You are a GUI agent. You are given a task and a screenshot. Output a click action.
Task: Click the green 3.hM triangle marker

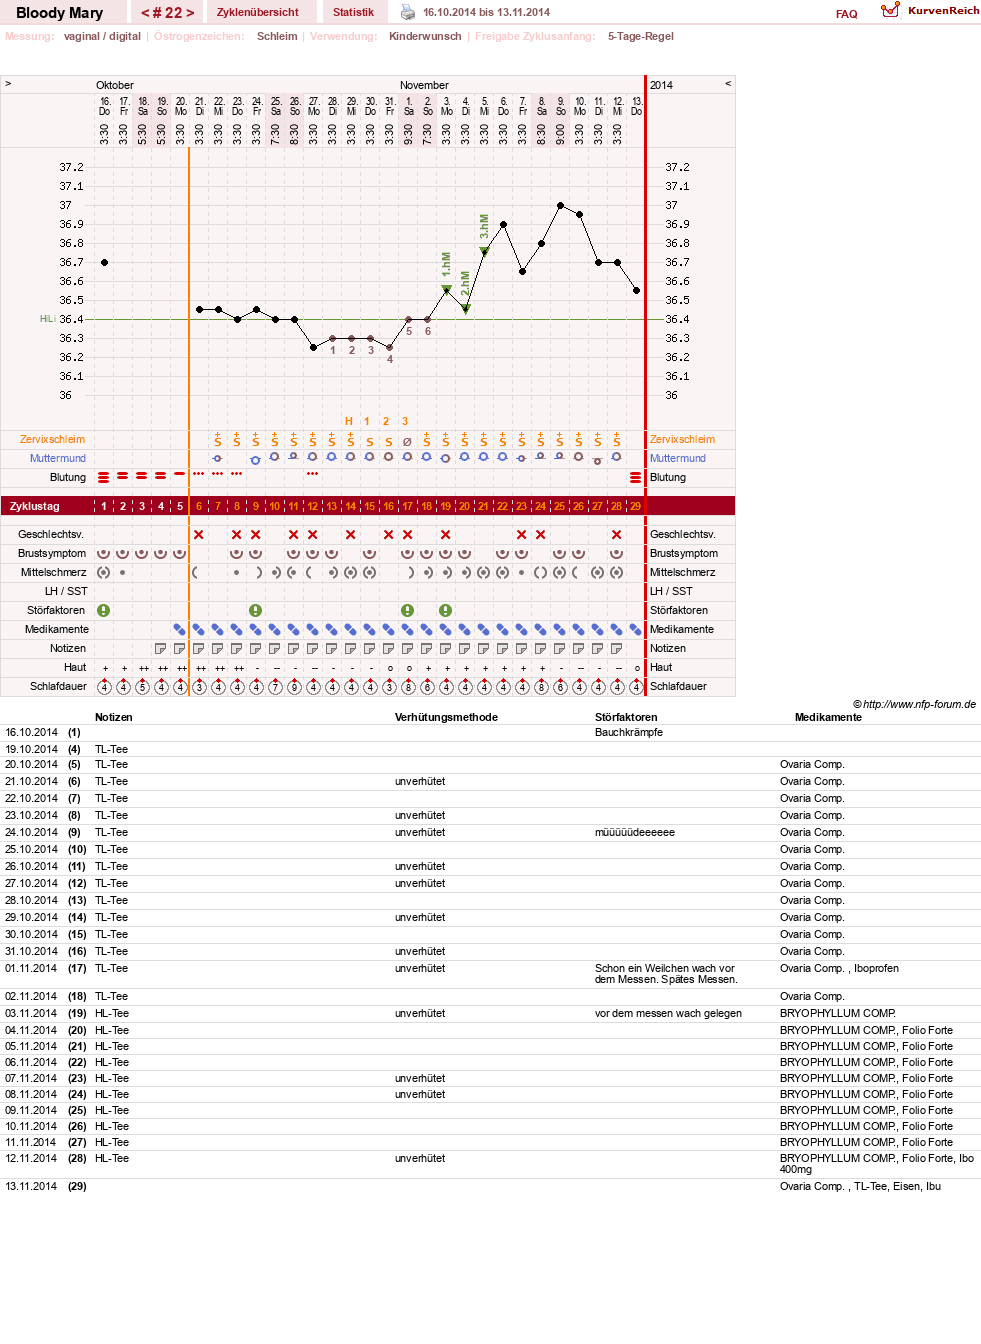coord(485,251)
